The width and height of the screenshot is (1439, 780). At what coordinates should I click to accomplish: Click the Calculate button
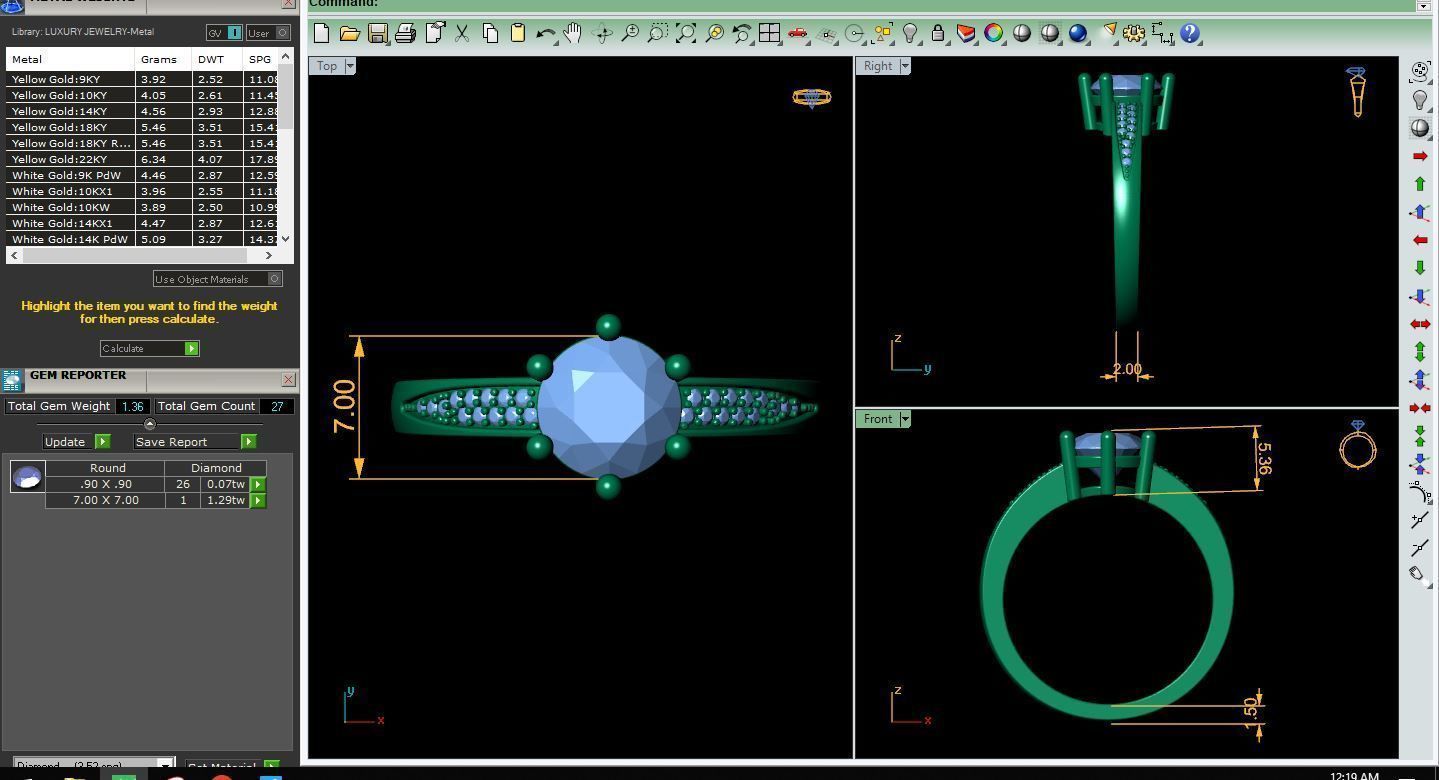[x=150, y=348]
